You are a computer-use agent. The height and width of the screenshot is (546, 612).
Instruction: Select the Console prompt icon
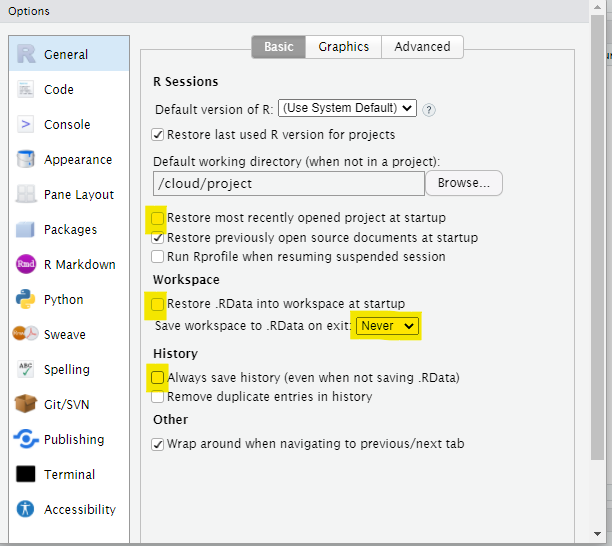coord(26,124)
